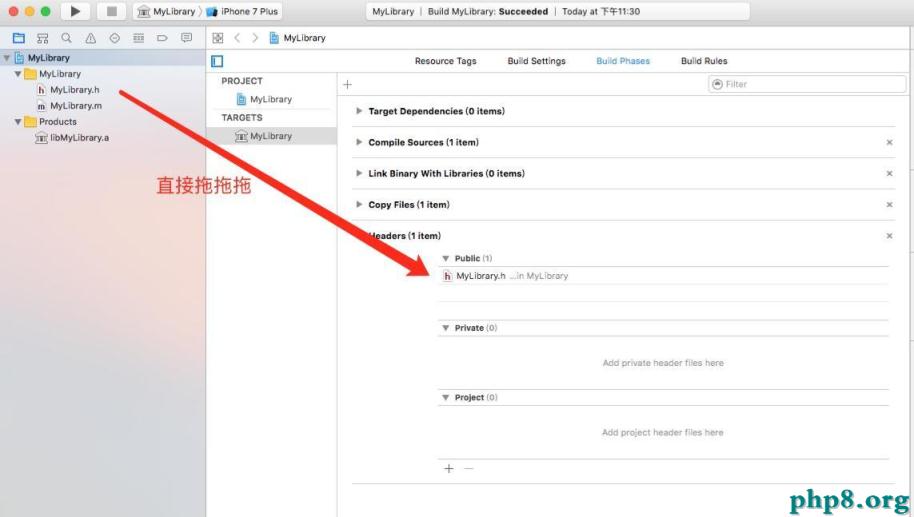Go back in editor history
The width and height of the screenshot is (914, 517).
click(x=237, y=38)
